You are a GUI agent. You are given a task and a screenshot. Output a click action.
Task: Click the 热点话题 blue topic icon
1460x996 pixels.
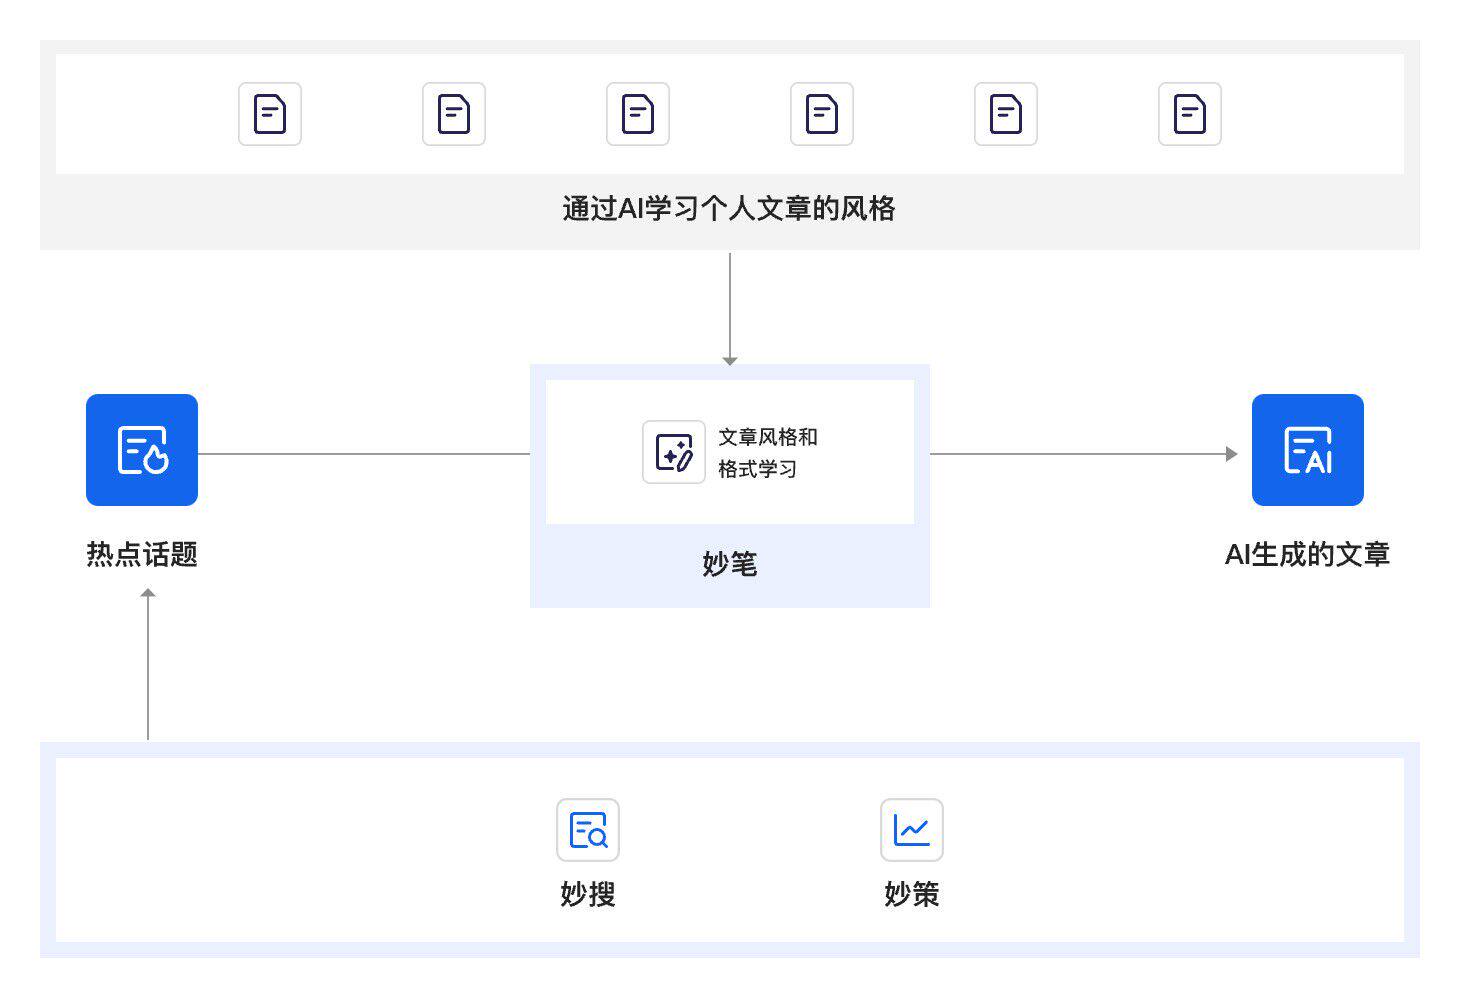142,450
